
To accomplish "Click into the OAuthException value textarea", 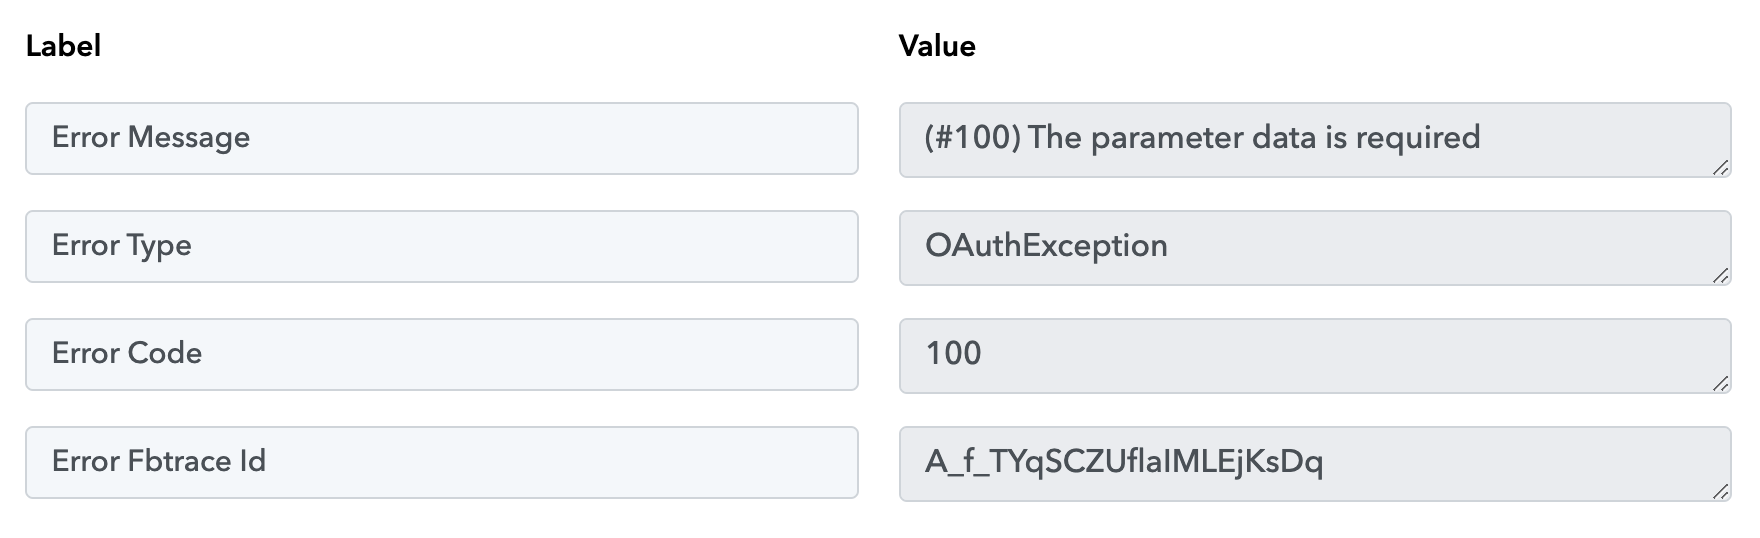I will point(1315,248).
